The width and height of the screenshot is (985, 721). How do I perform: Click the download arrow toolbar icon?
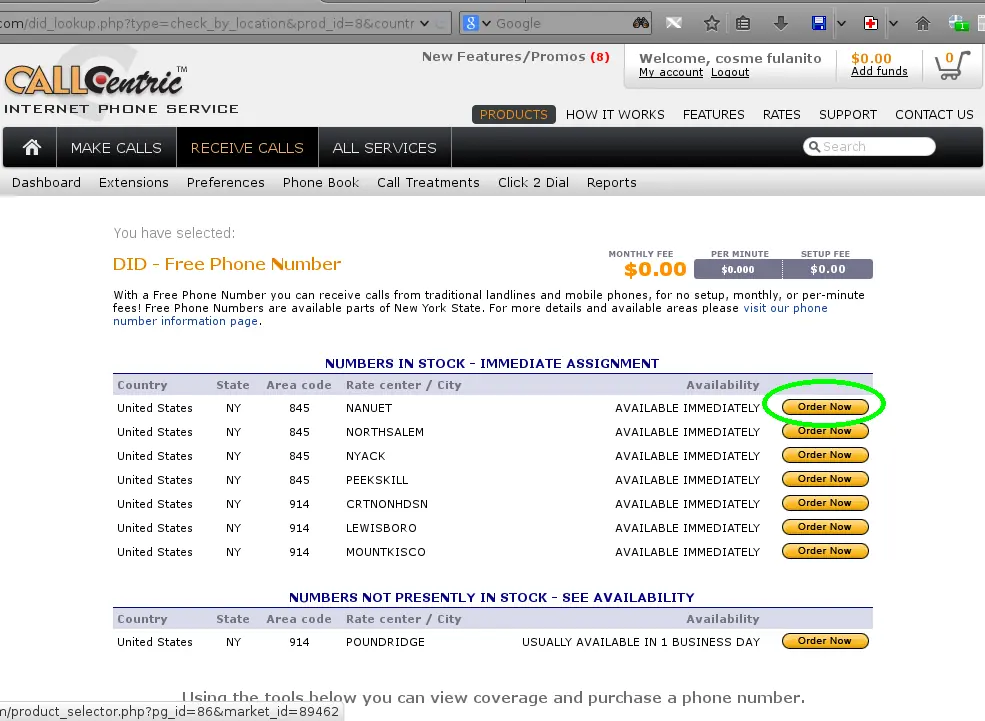point(781,22)
